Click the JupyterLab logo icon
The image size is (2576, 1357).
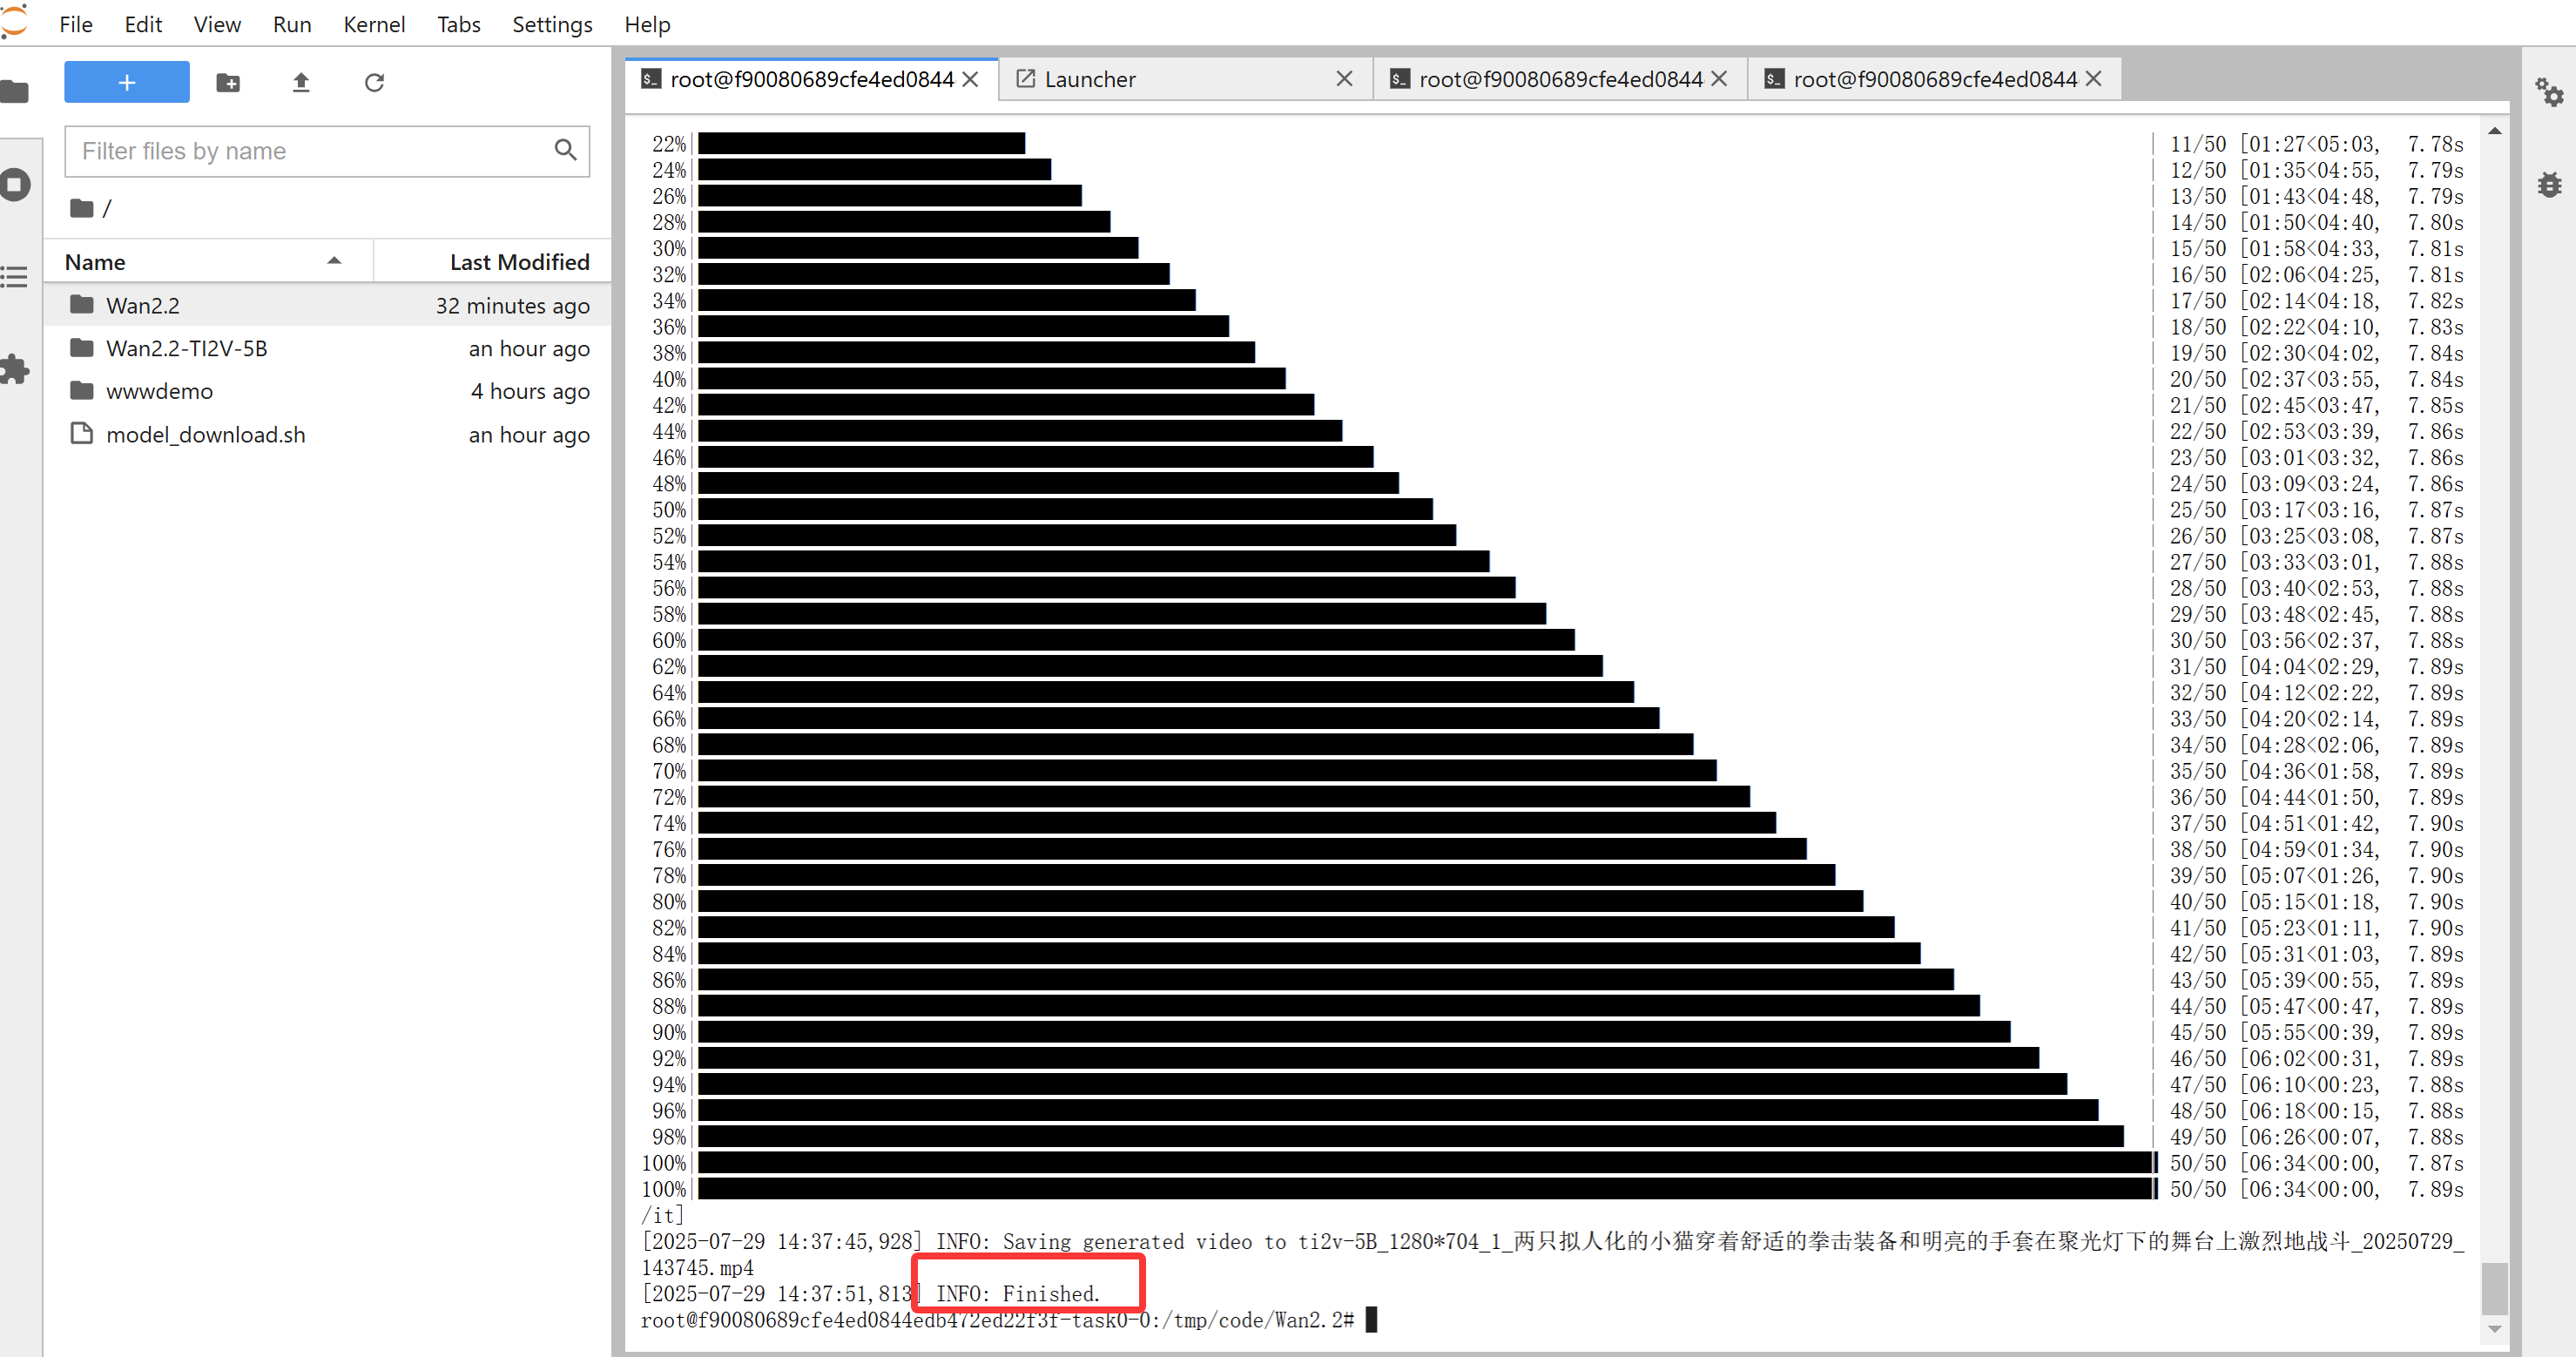click(14, 23)
